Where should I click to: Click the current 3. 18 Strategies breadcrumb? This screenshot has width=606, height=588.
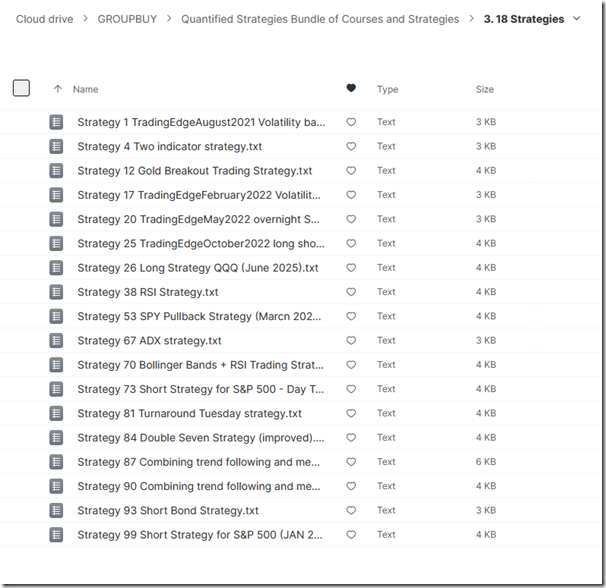[524, 19]
